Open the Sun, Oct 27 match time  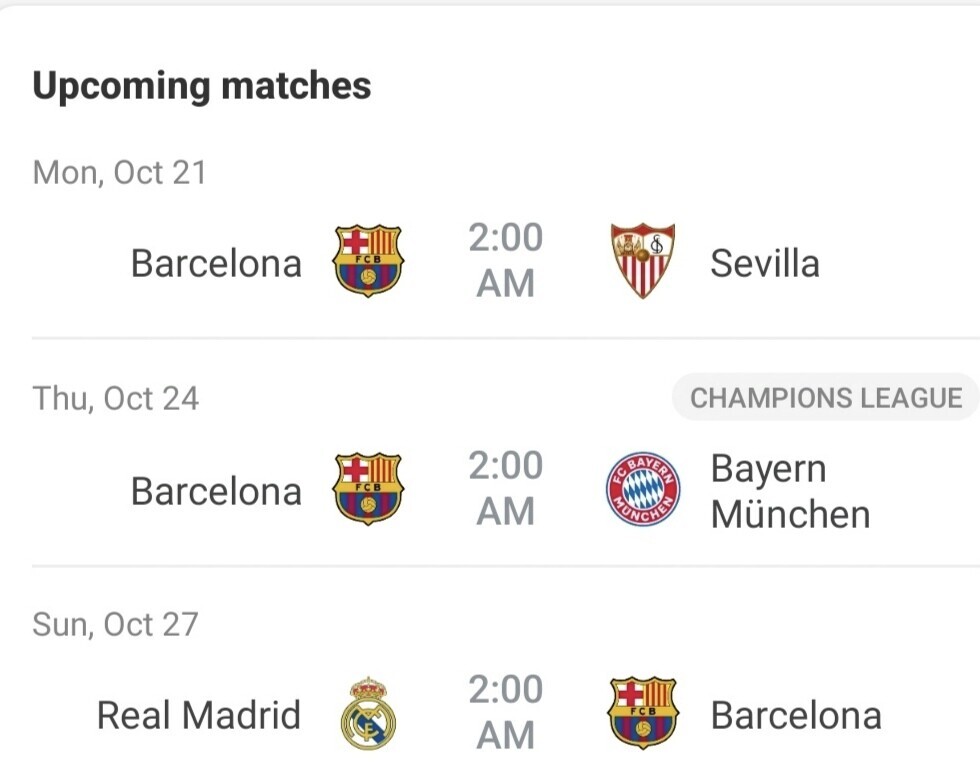(x=506, y=712)
